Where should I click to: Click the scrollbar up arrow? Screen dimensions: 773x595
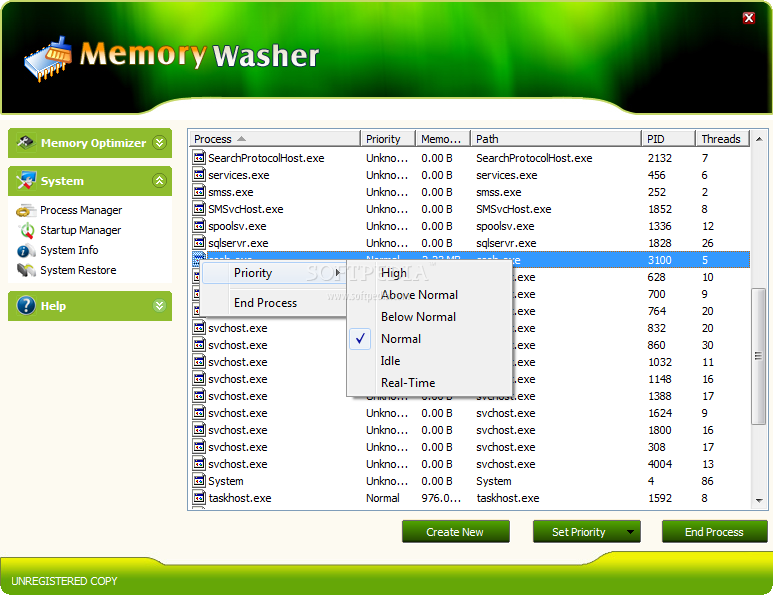click(759, 139)
